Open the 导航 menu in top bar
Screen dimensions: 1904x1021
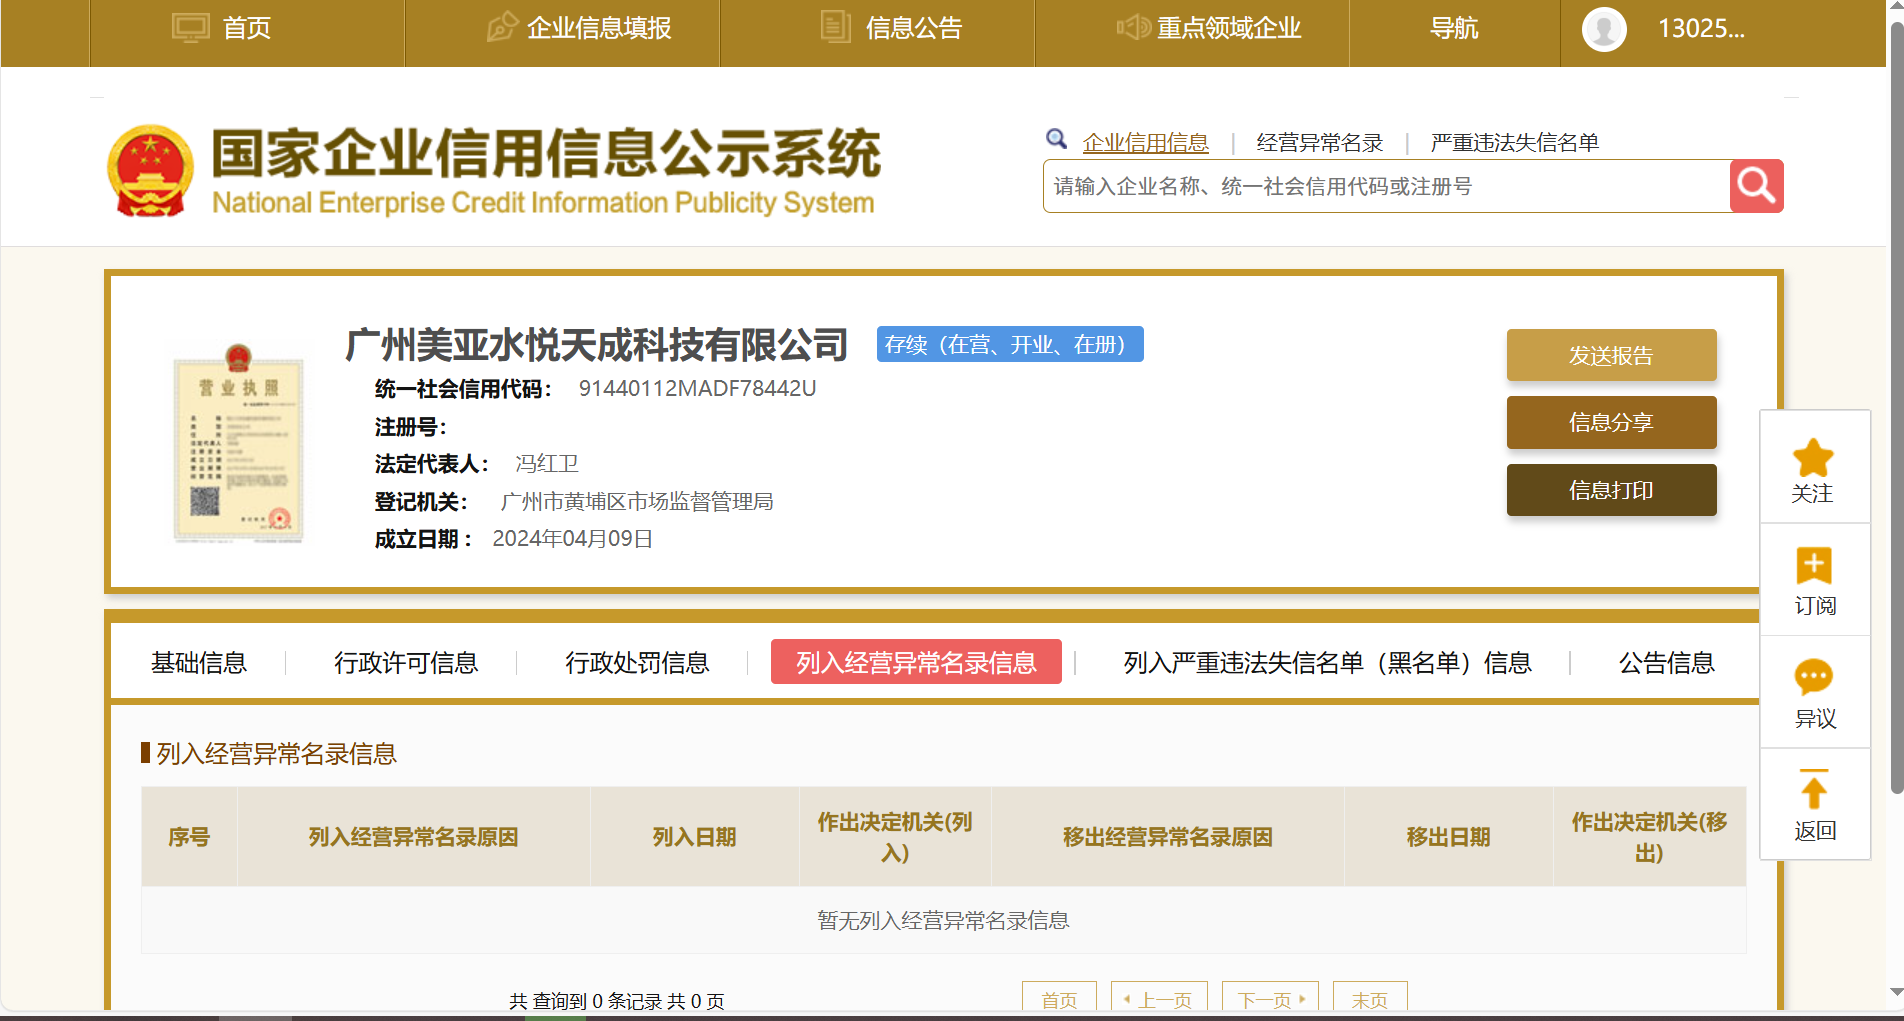tap(1453, 28)
